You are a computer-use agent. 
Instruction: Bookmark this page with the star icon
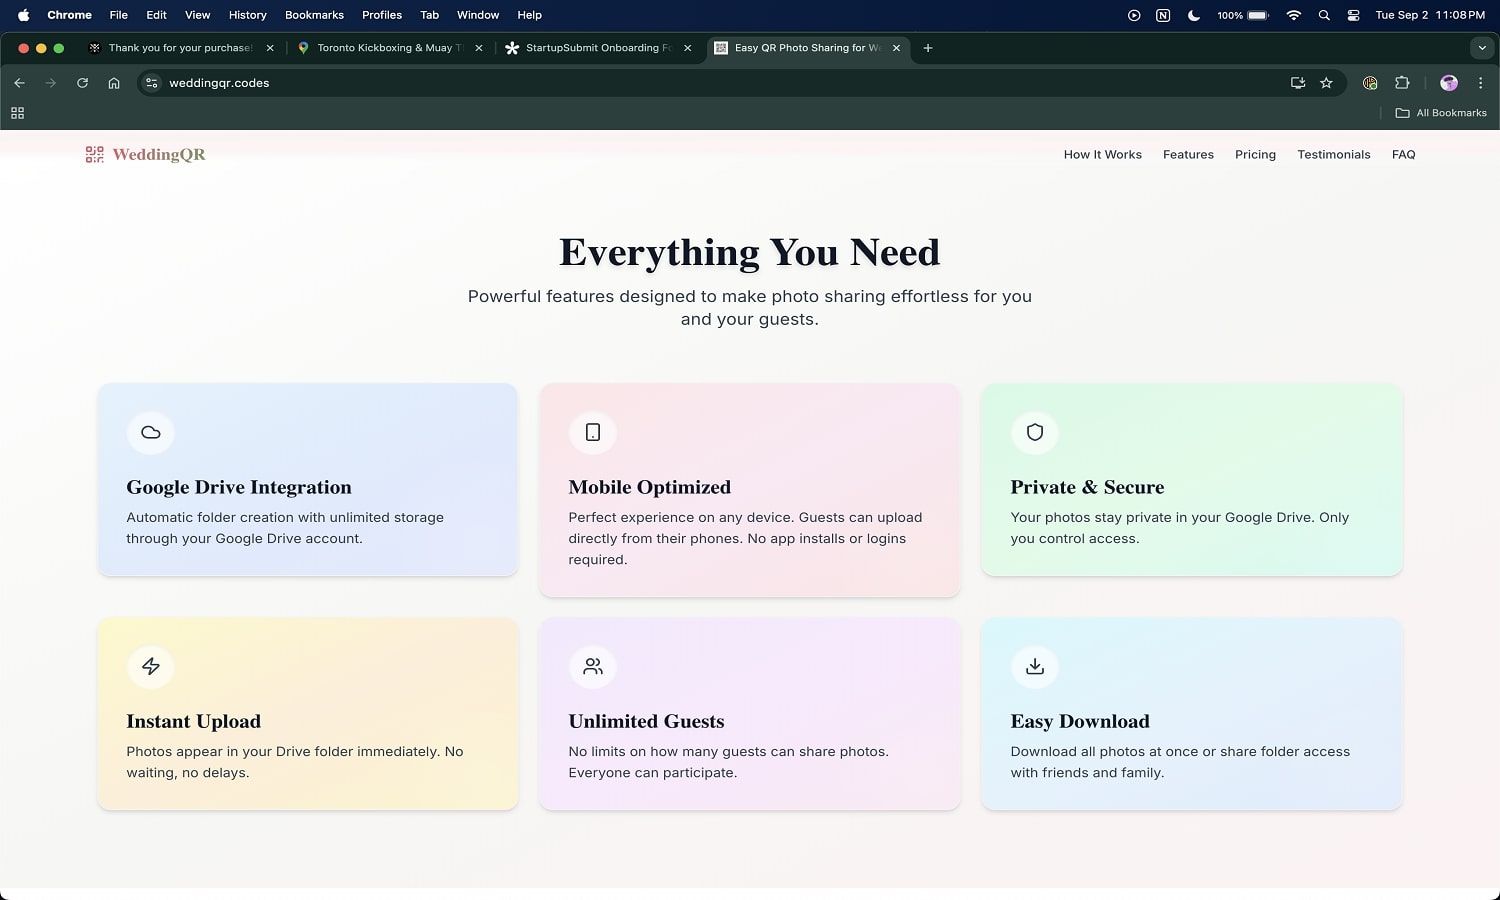click(x=1326, y=83)
